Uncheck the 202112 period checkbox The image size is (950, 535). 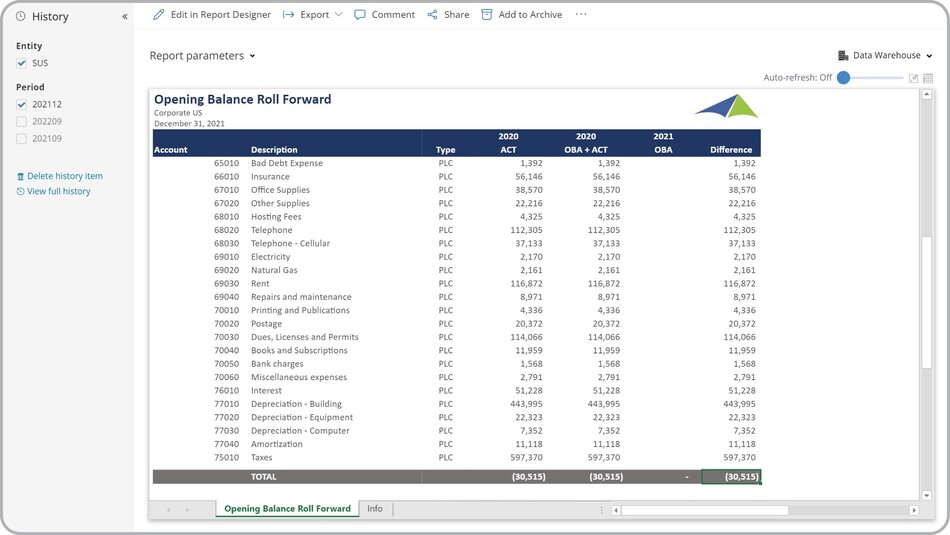tap(22, 105)
